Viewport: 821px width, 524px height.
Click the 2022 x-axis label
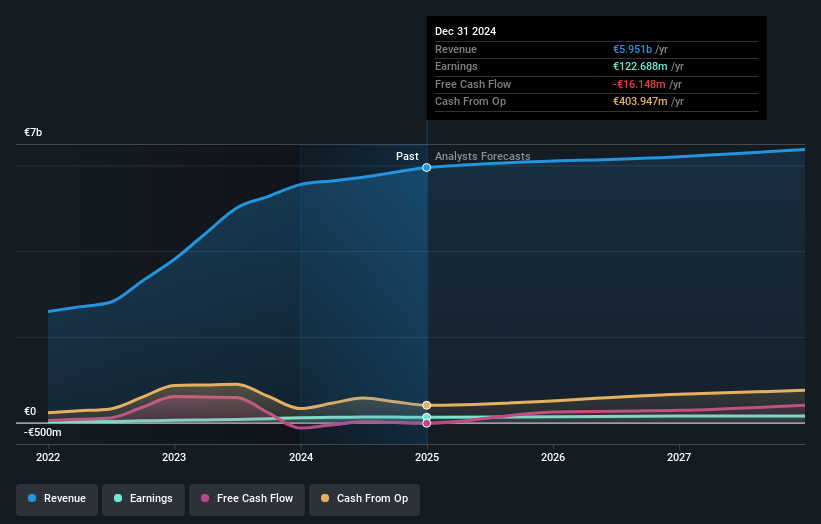coord(48,457)
